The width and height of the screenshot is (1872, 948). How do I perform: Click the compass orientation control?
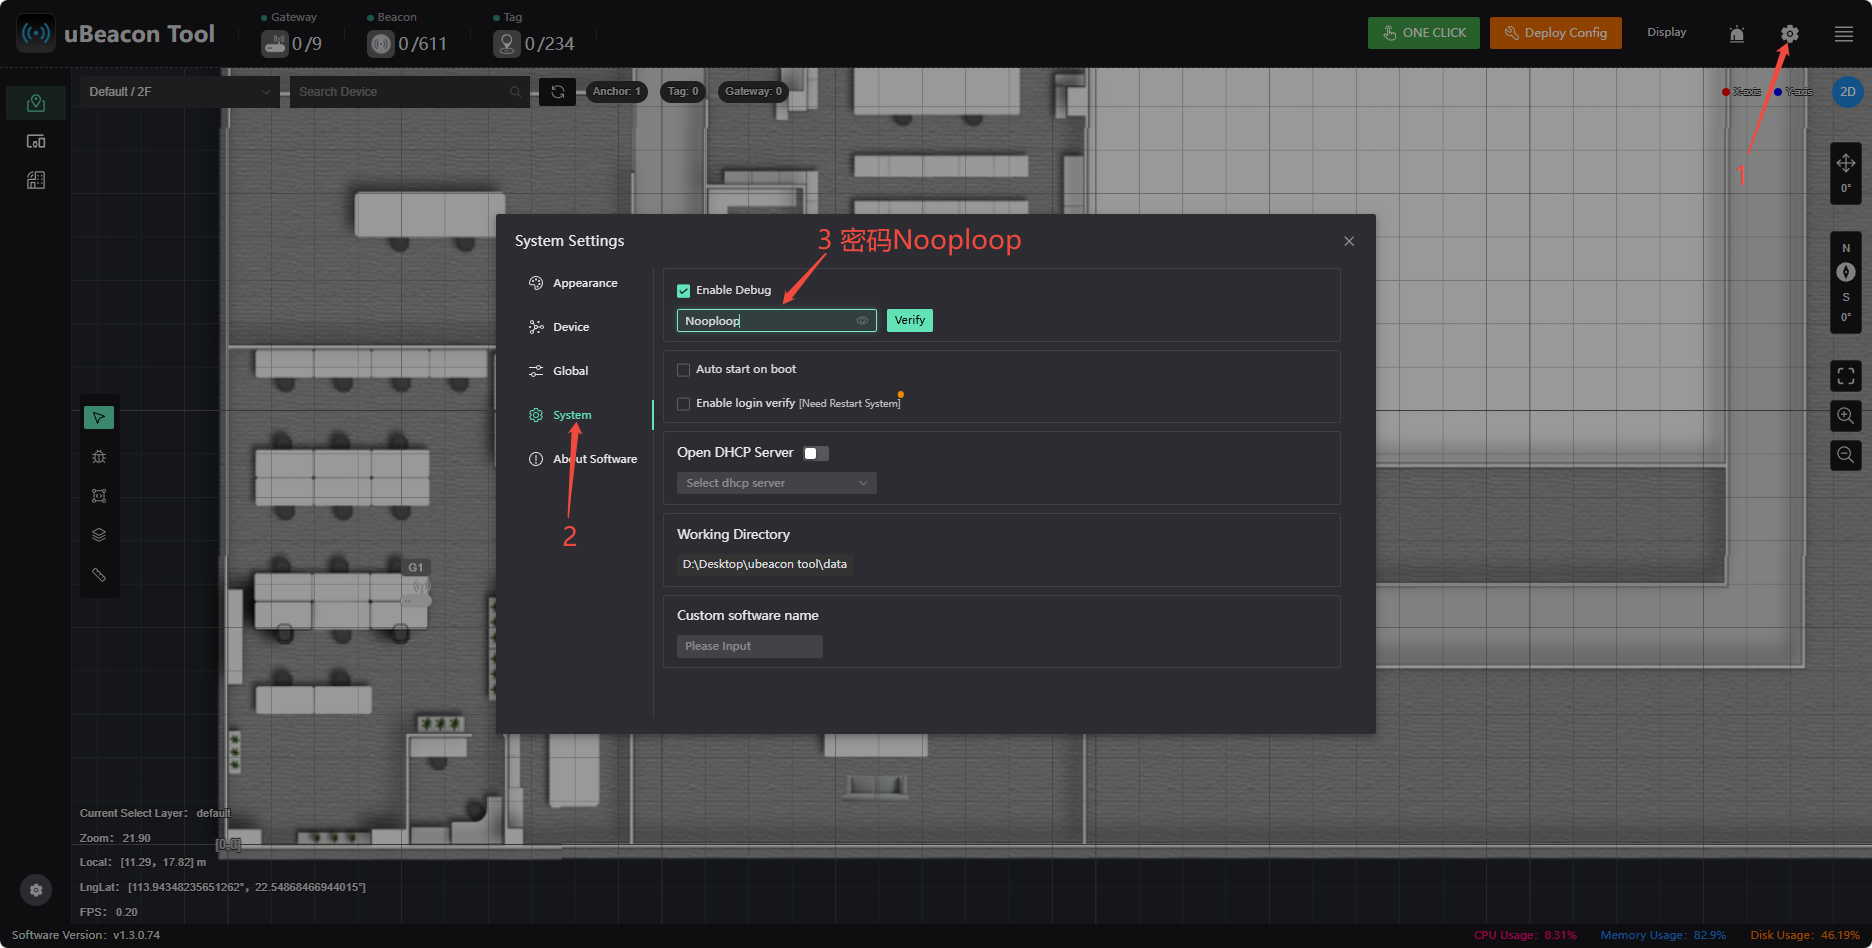pyautogui.click(x=1846, y=272)
